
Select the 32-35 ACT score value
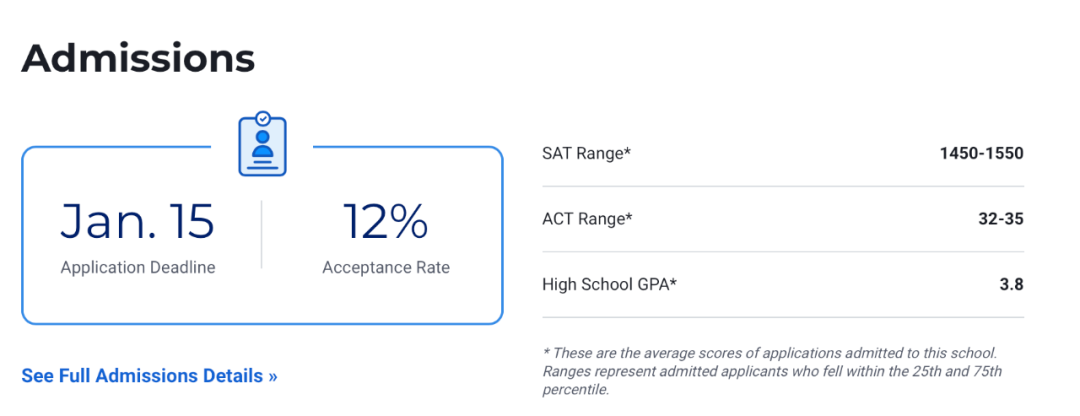click(x=997, y=219)
